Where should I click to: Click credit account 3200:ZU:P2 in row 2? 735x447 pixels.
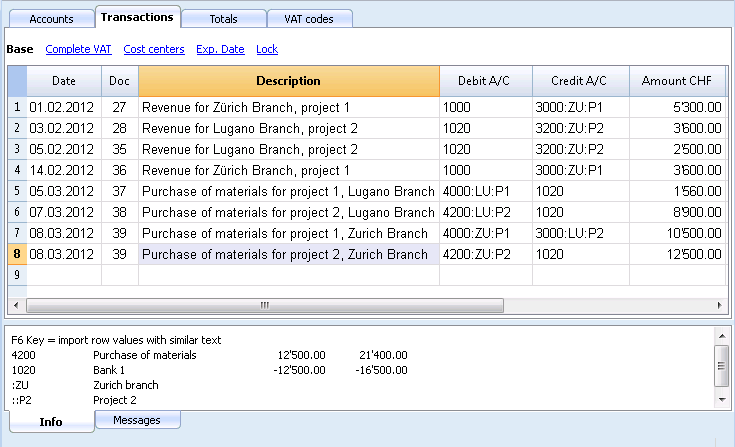[581, 128]
